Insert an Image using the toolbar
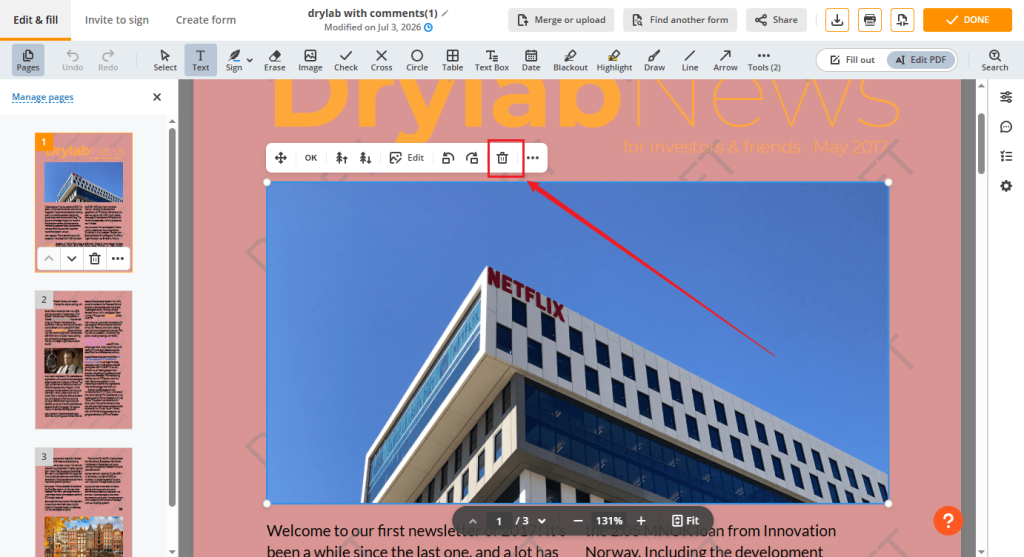The height and width of the screenshot is (557, 1024). [x=310, y=59]
